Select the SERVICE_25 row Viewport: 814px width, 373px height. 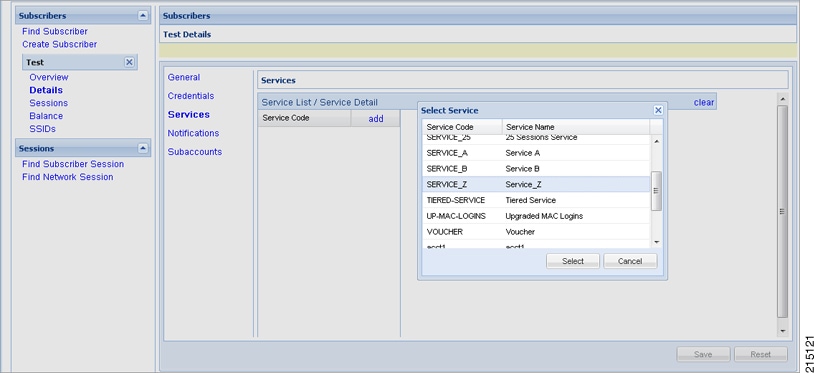[x=536, y=140]
